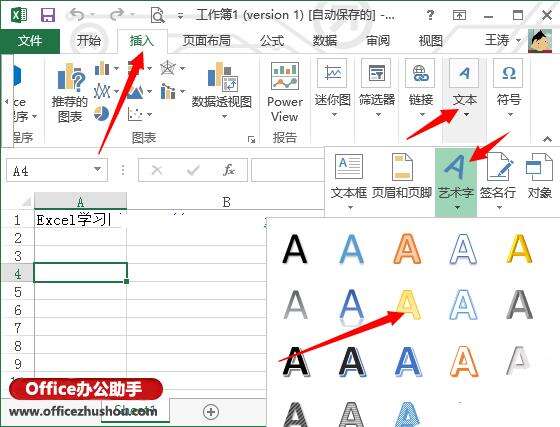Insert an 对象 object

539,176
